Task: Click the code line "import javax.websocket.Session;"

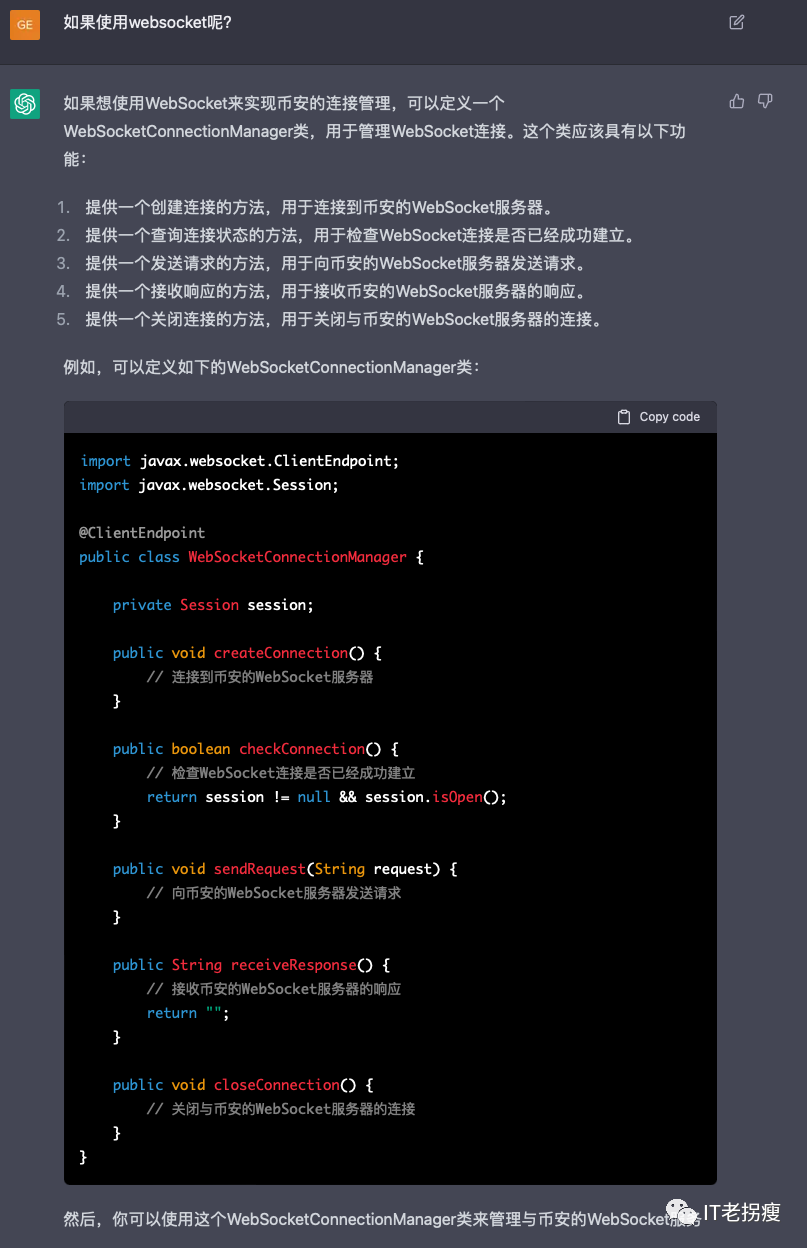Action: (x=209, y=485)
